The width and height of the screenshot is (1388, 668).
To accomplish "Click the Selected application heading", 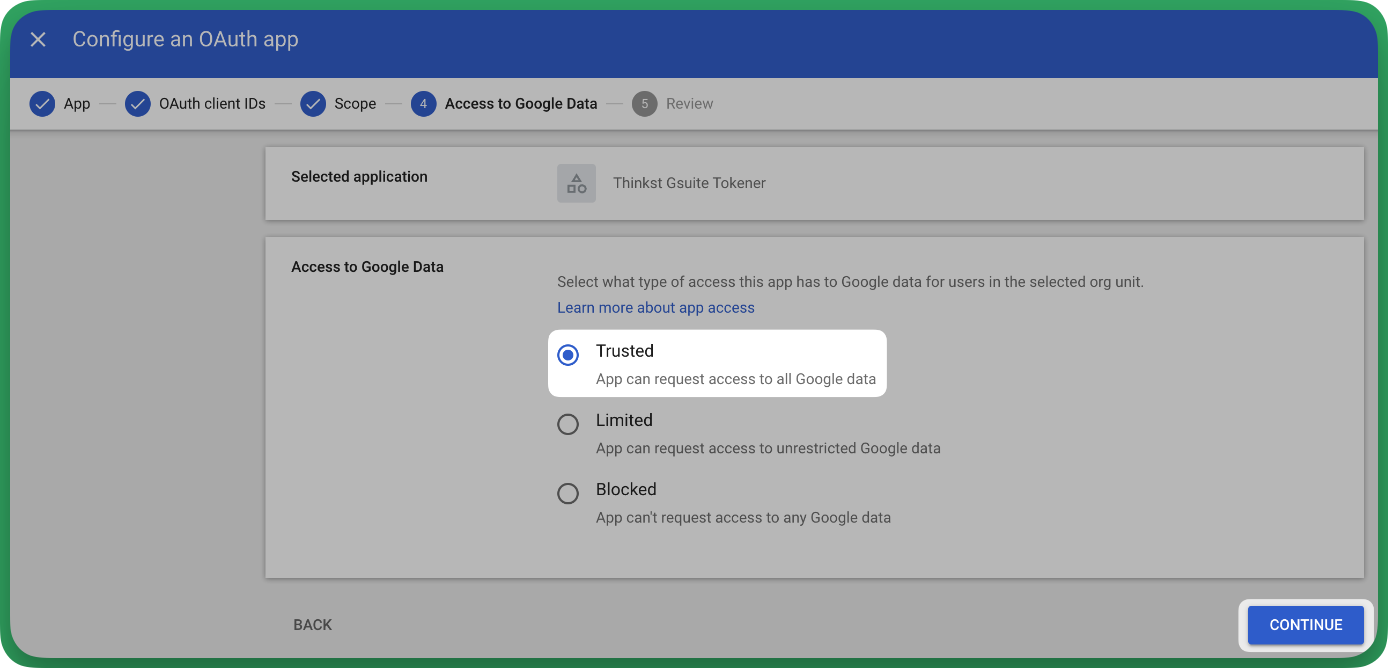I will tap(359, 177).
